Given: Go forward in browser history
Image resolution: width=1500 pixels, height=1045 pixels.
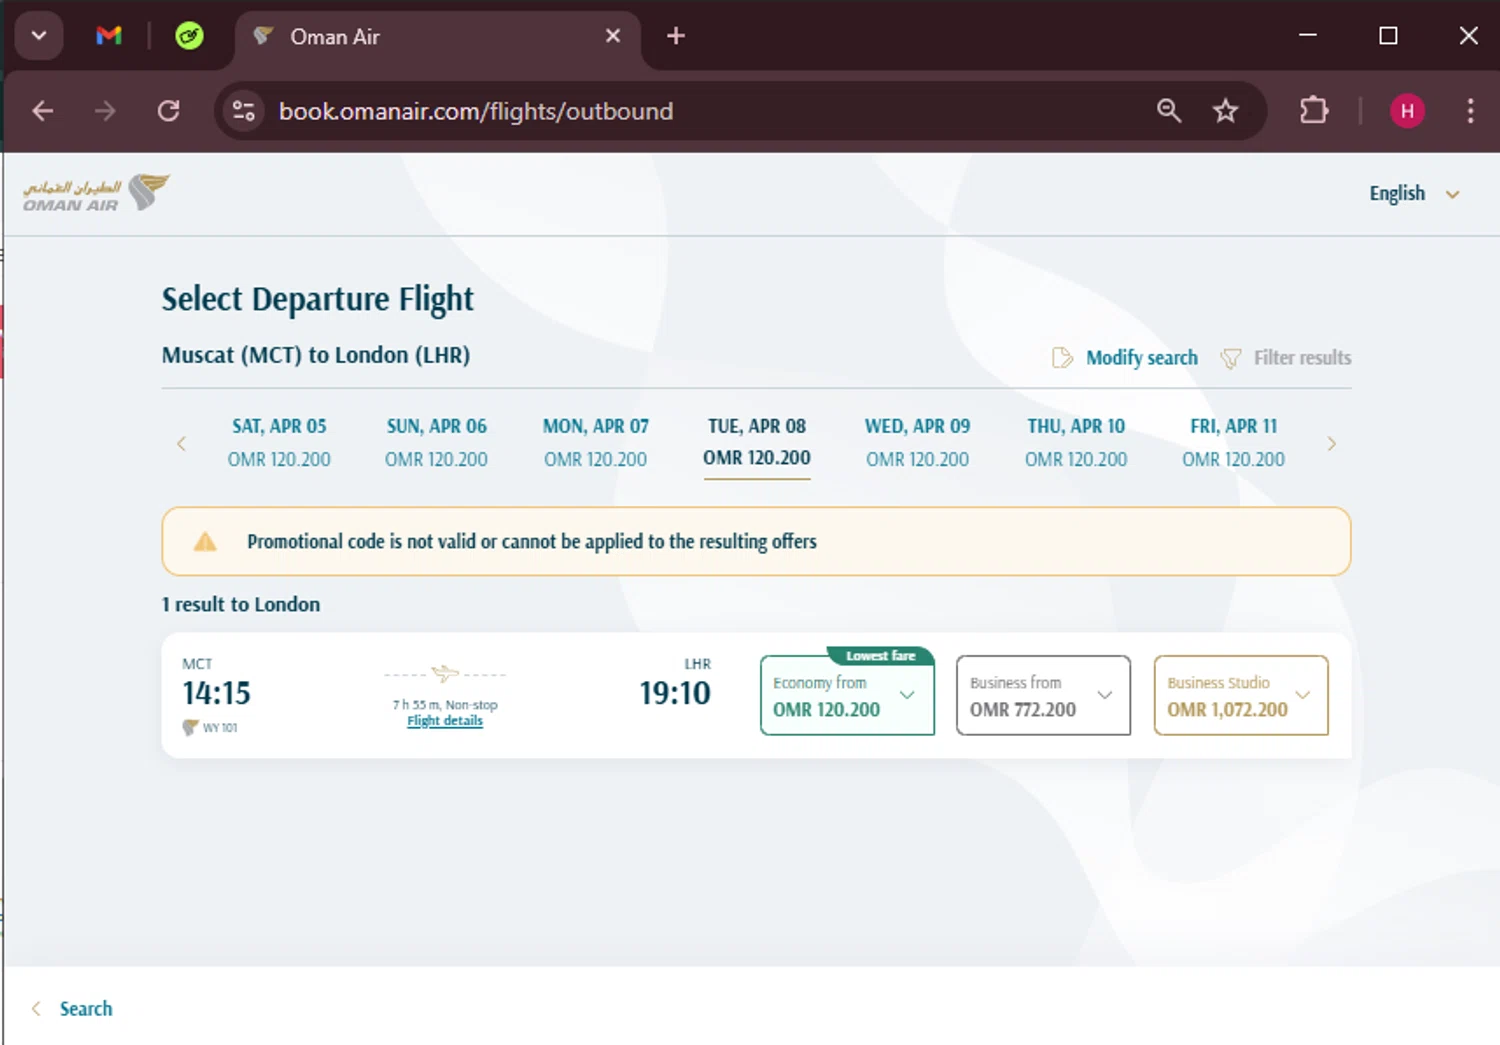Looking at the screenshot, I should [105, 111].
